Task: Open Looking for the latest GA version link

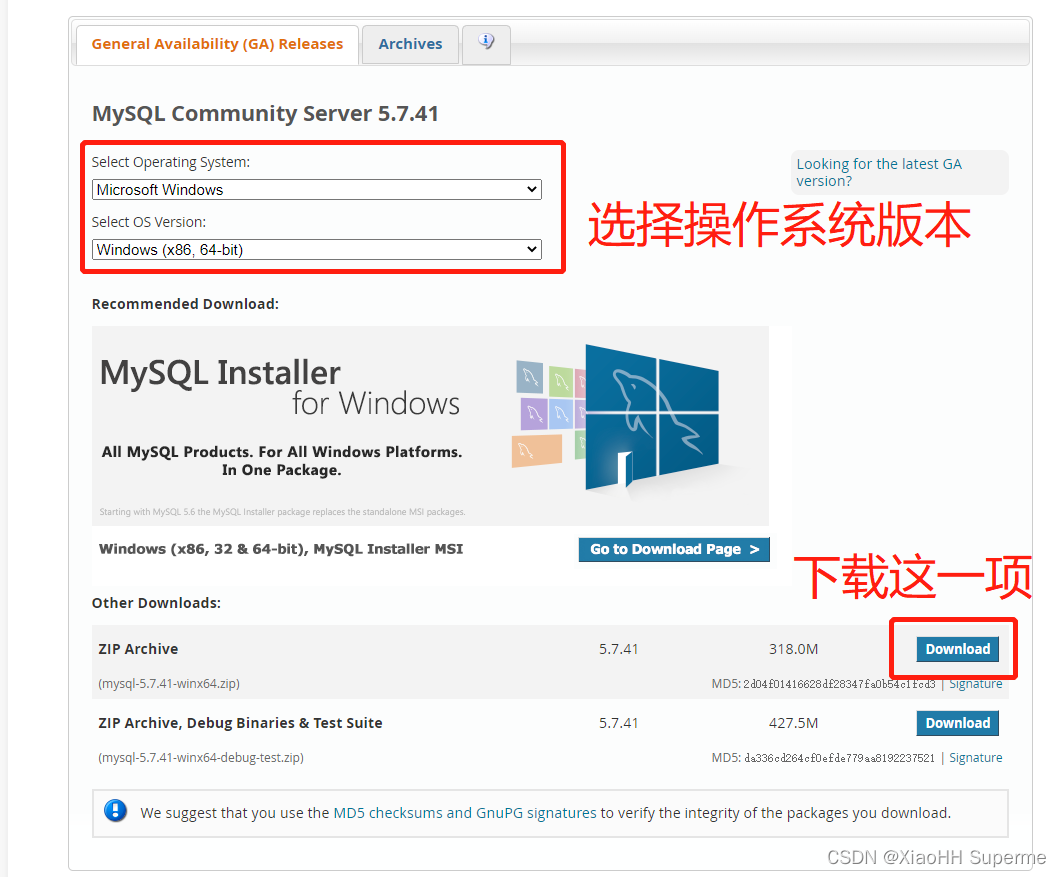Action: [878, 173]
